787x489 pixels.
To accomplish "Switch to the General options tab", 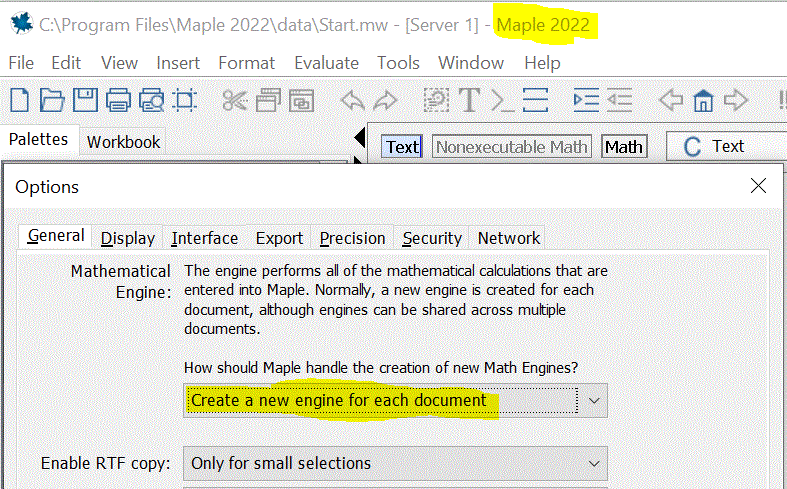I will click(x=55, y=235).
